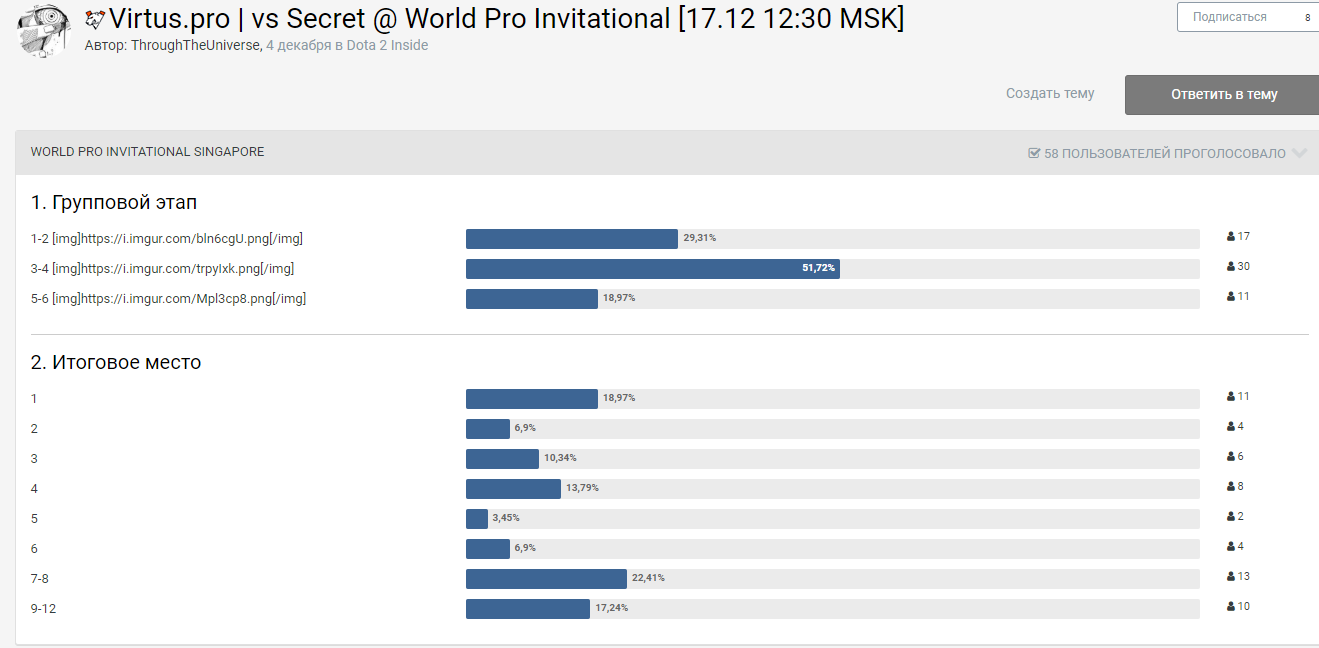
Task: Click the author's avatar image
Action: (45, 30)
